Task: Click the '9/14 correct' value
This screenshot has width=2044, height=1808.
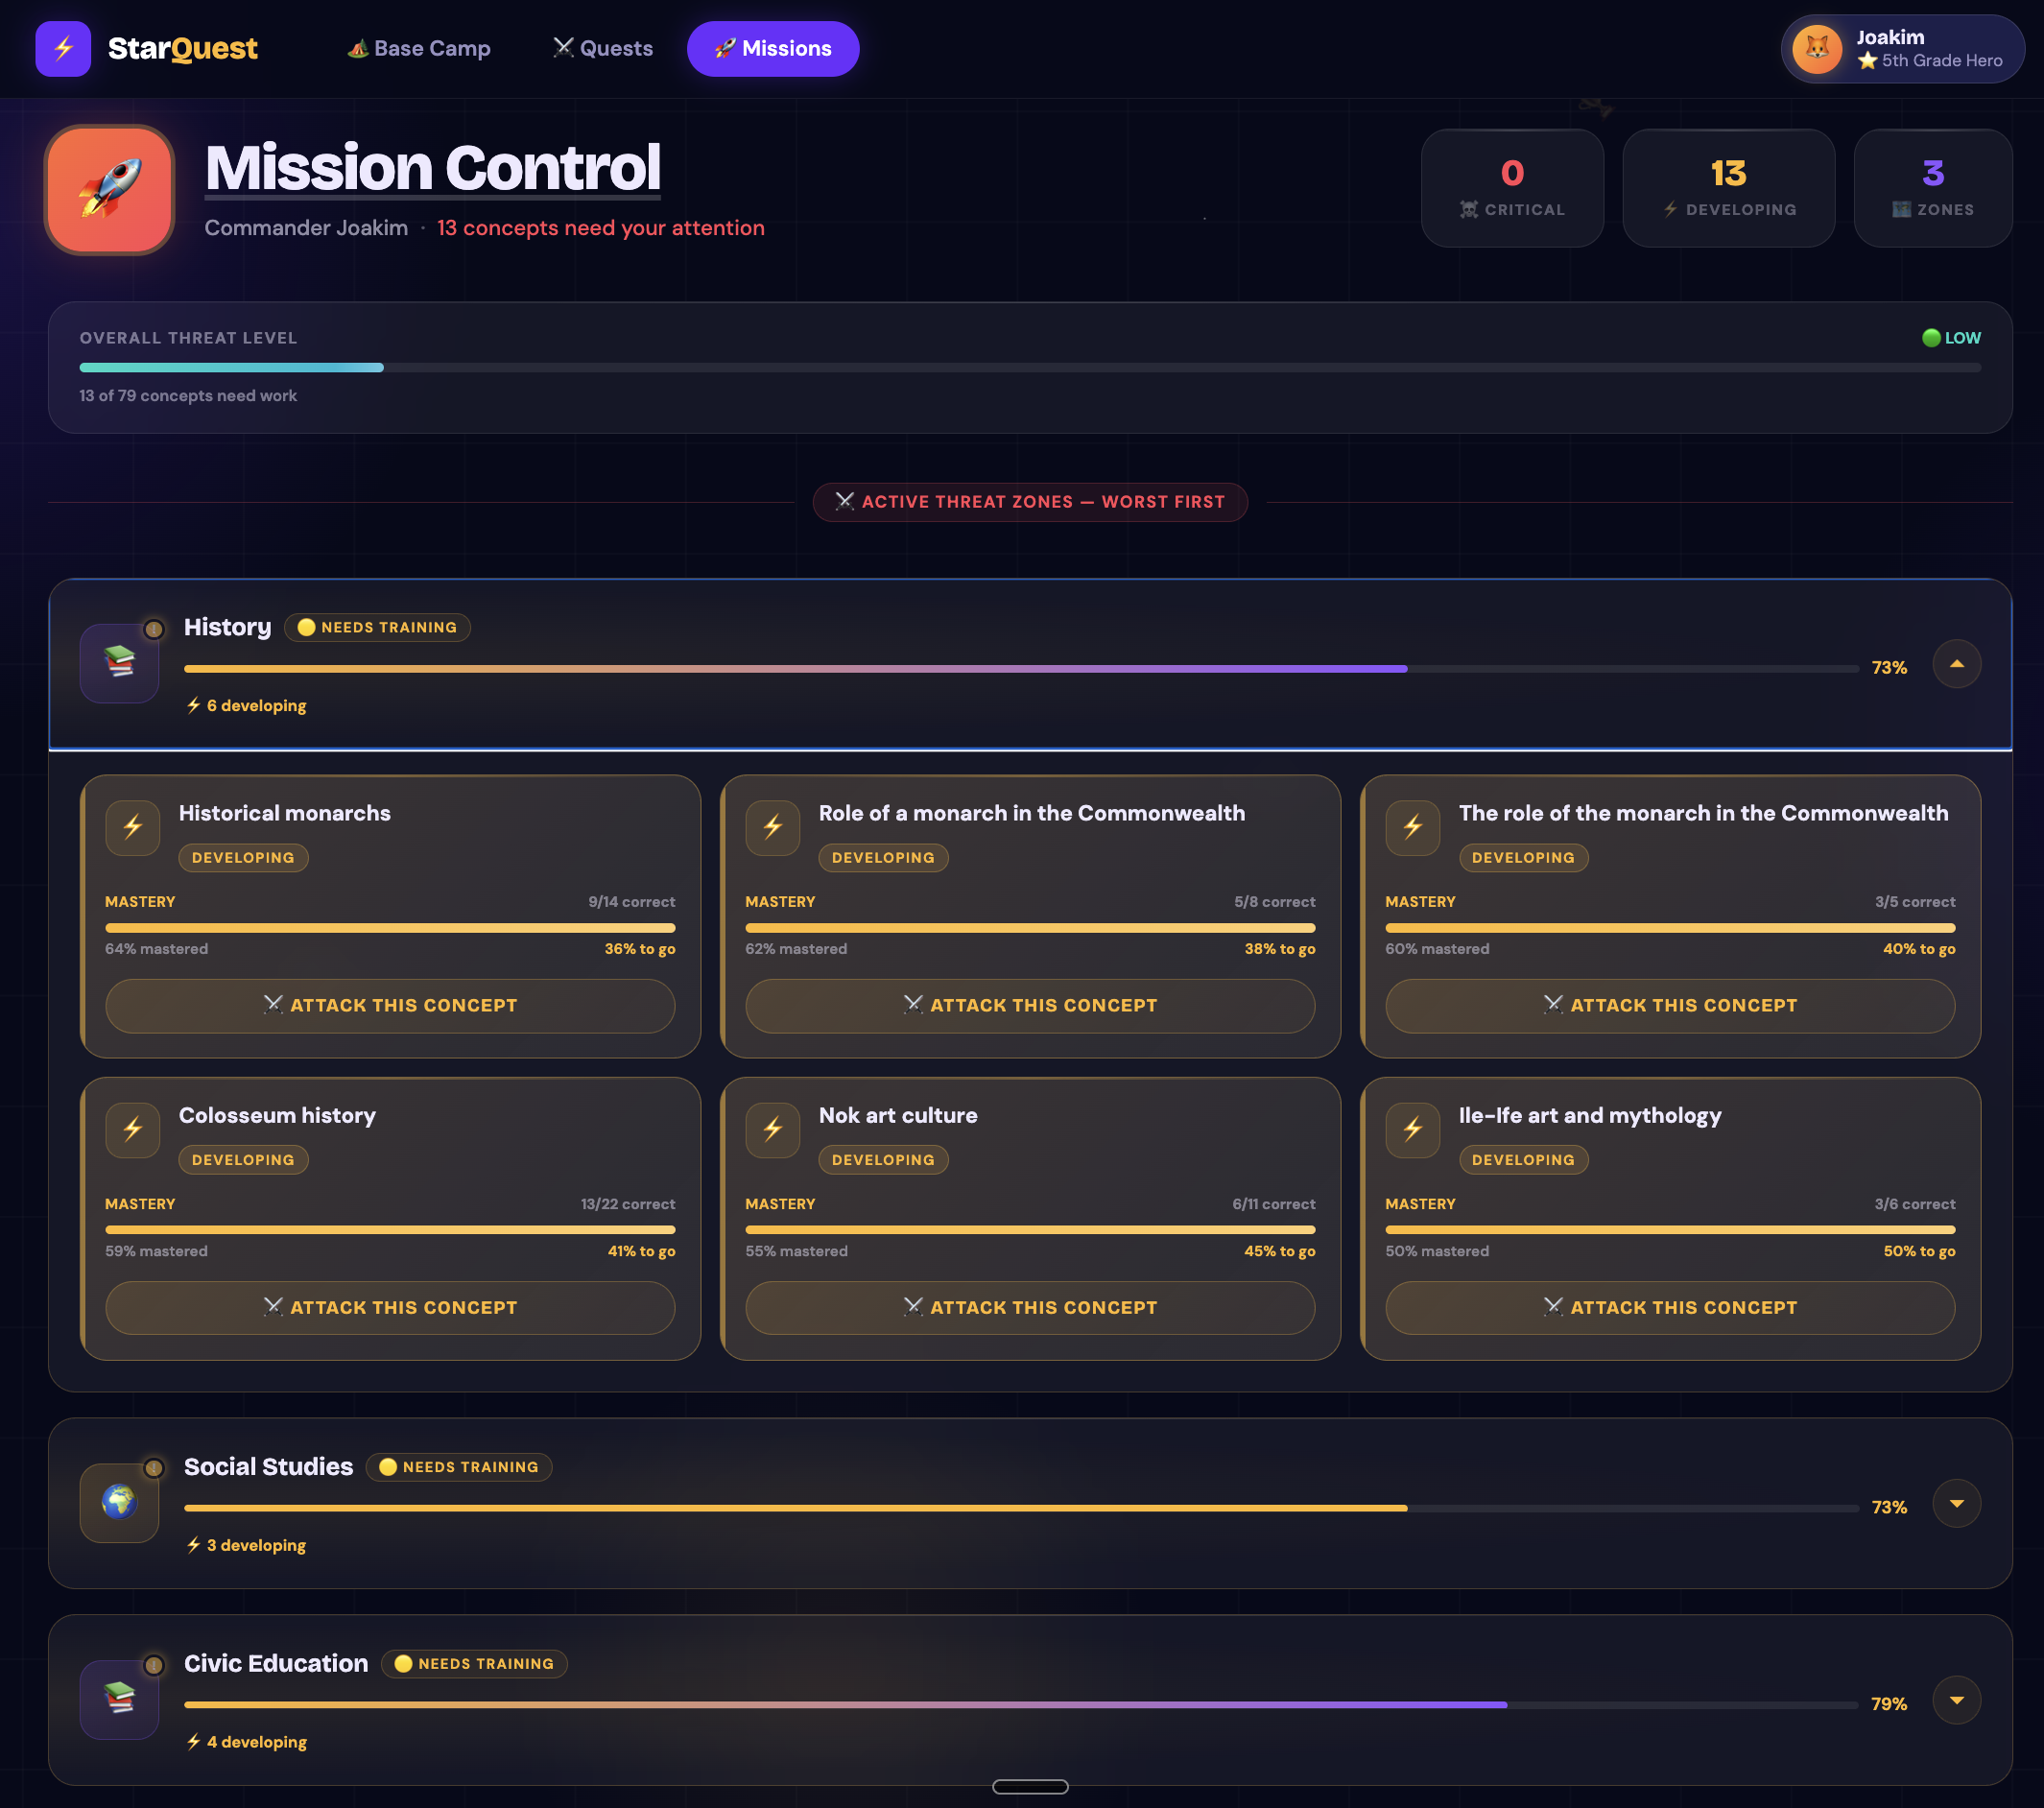Action: pos(631,901)
